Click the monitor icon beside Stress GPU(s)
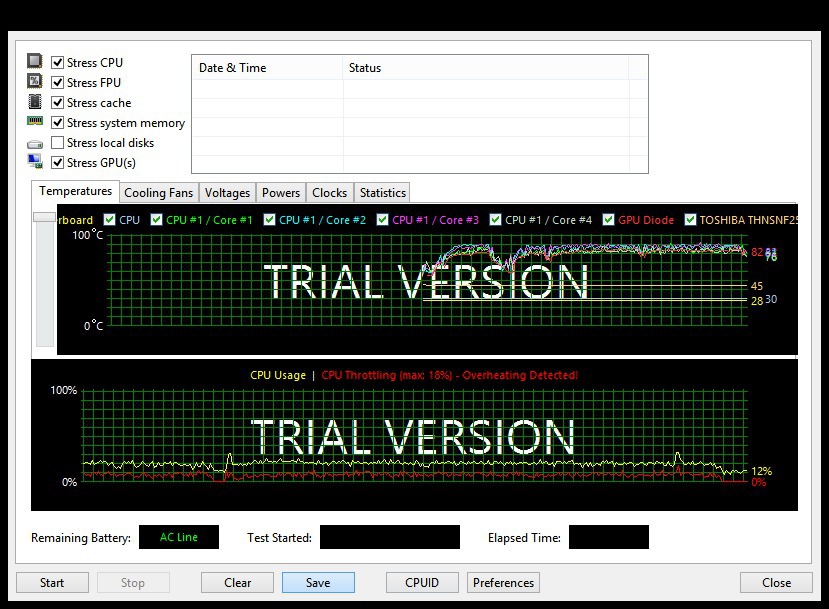829x609 pixels. 35,161
